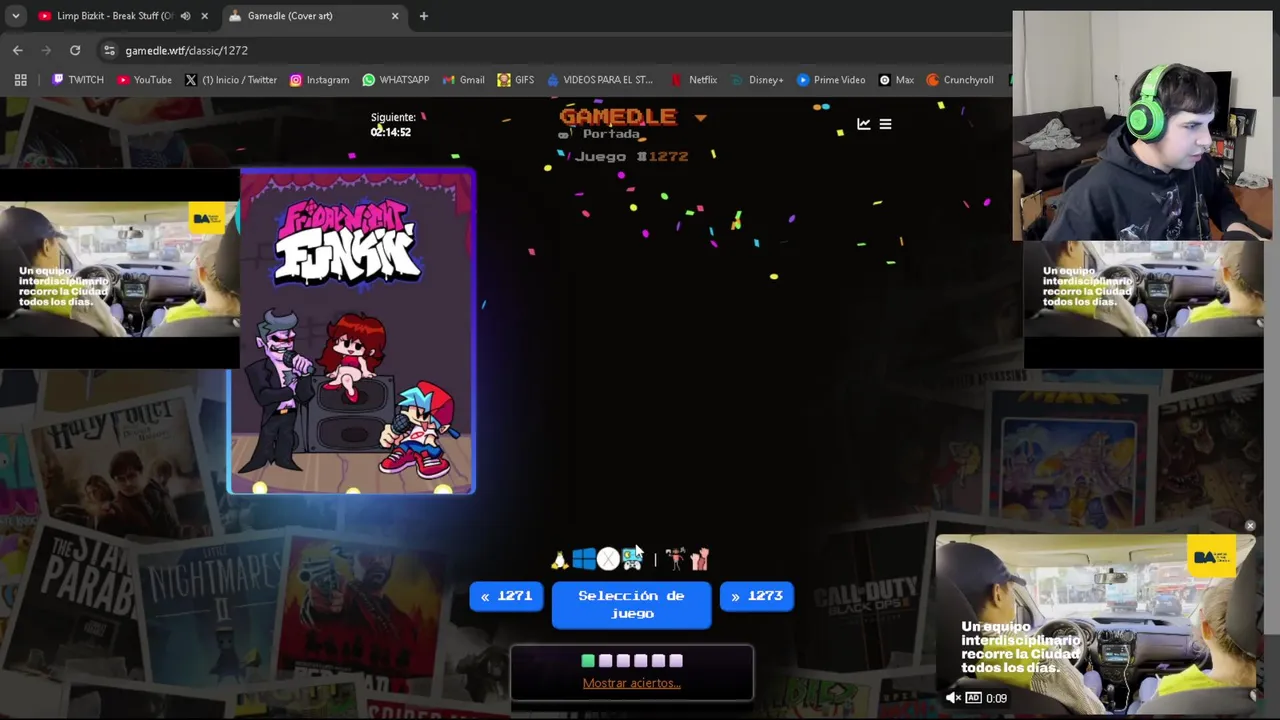Open the tab search dropdown
1280x720 pixels.
[x=15, y=16]
